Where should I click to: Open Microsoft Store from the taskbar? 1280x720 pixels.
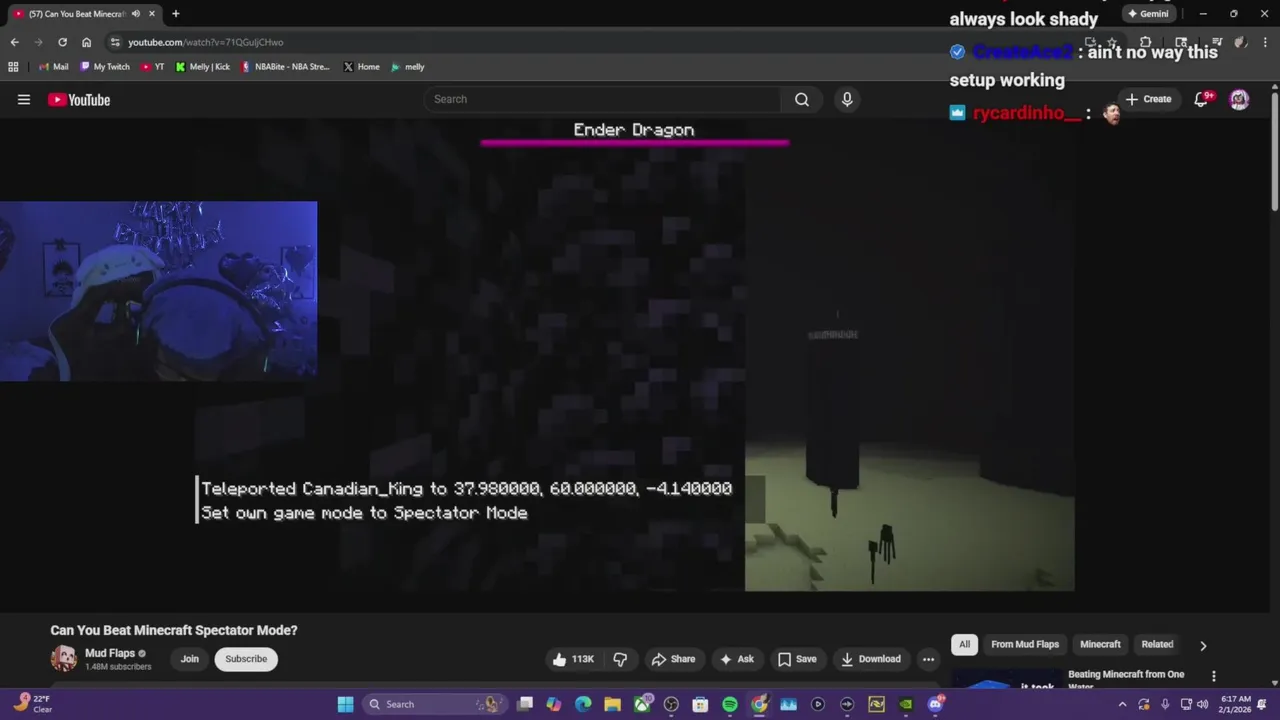tap(700, 704)
